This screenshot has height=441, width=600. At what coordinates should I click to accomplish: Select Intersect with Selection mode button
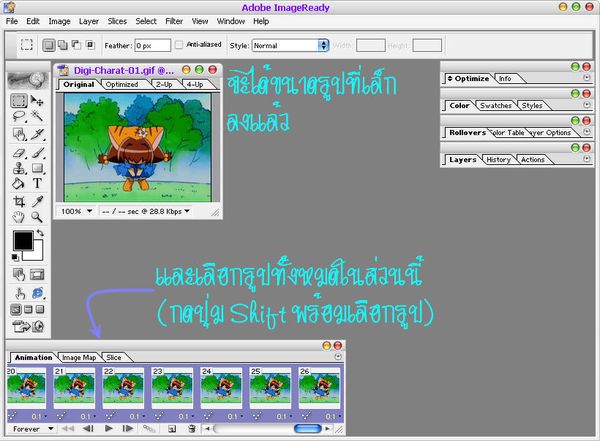click(x=90, y=45)
